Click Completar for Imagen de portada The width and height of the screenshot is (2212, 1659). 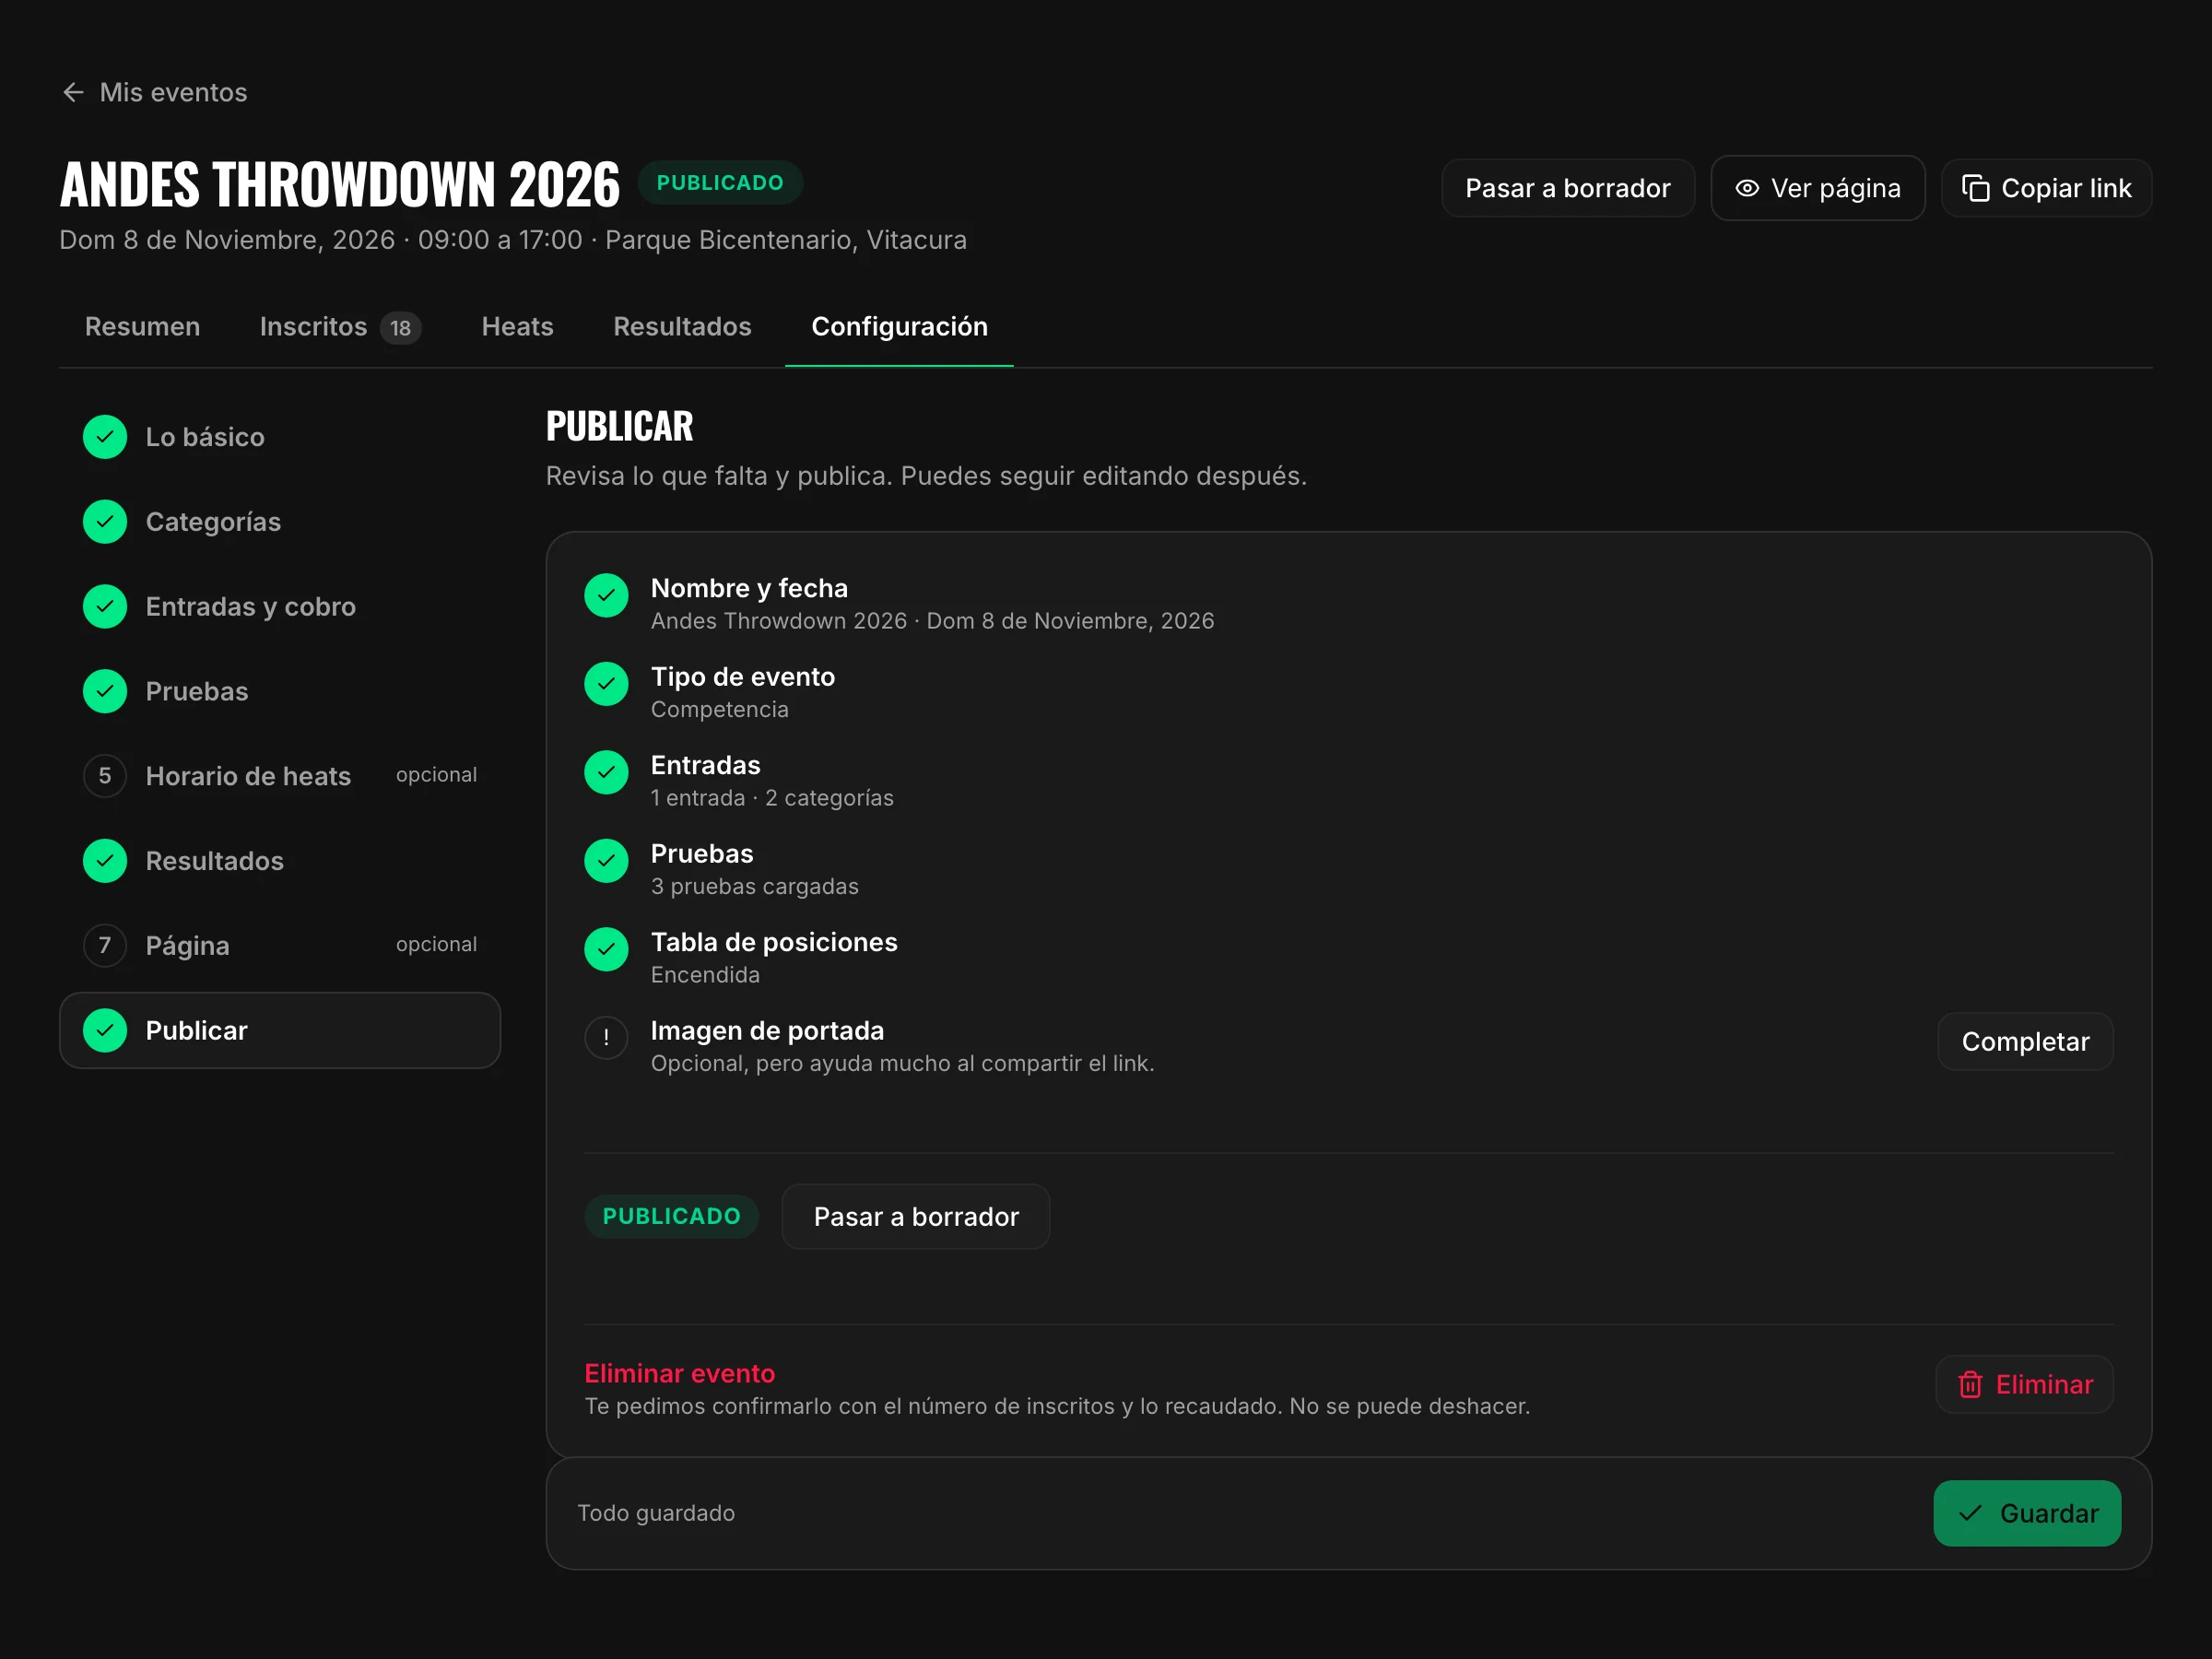pos(2025,1041)
